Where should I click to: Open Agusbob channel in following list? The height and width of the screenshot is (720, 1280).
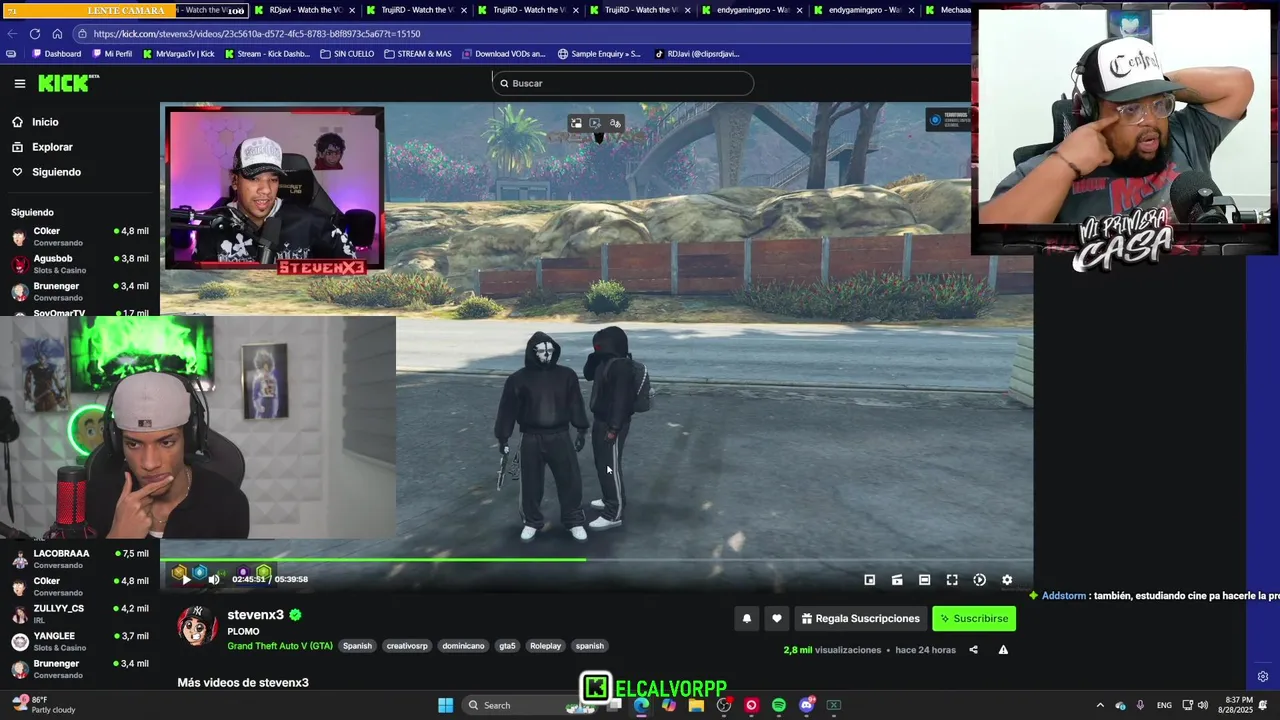[80, 264]
